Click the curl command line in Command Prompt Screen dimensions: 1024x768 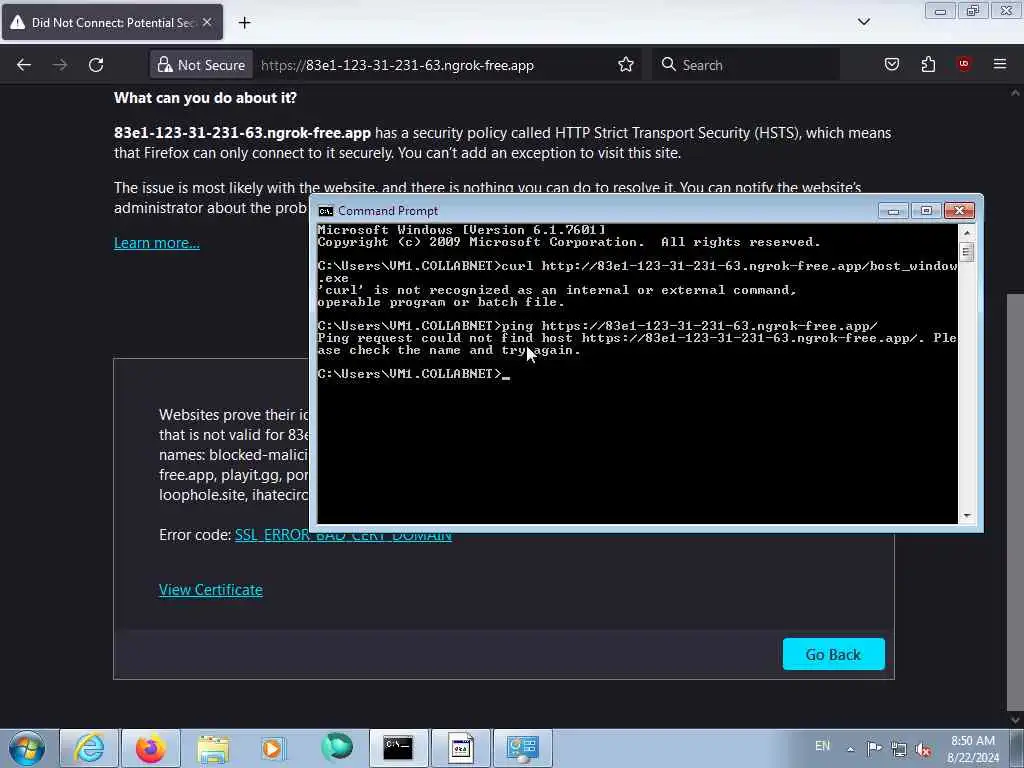point(637,272)
